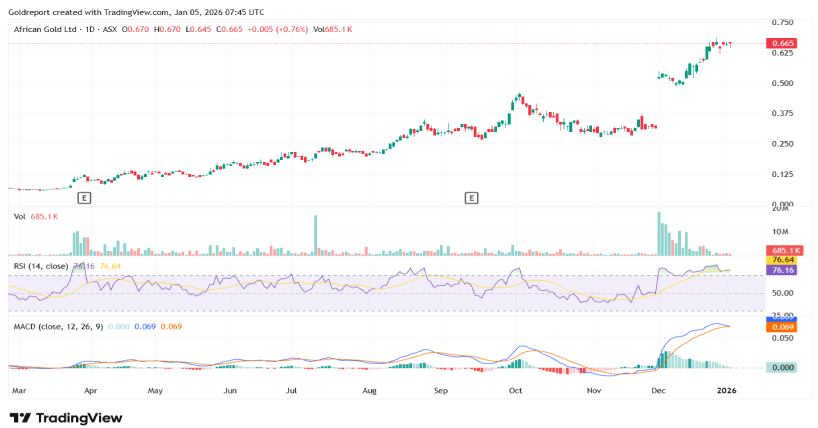818x428 pixels.
Task: Open the MACD (close, 12, 26, 9) legend
Action: pyautogui.click(x=58, y=327)
